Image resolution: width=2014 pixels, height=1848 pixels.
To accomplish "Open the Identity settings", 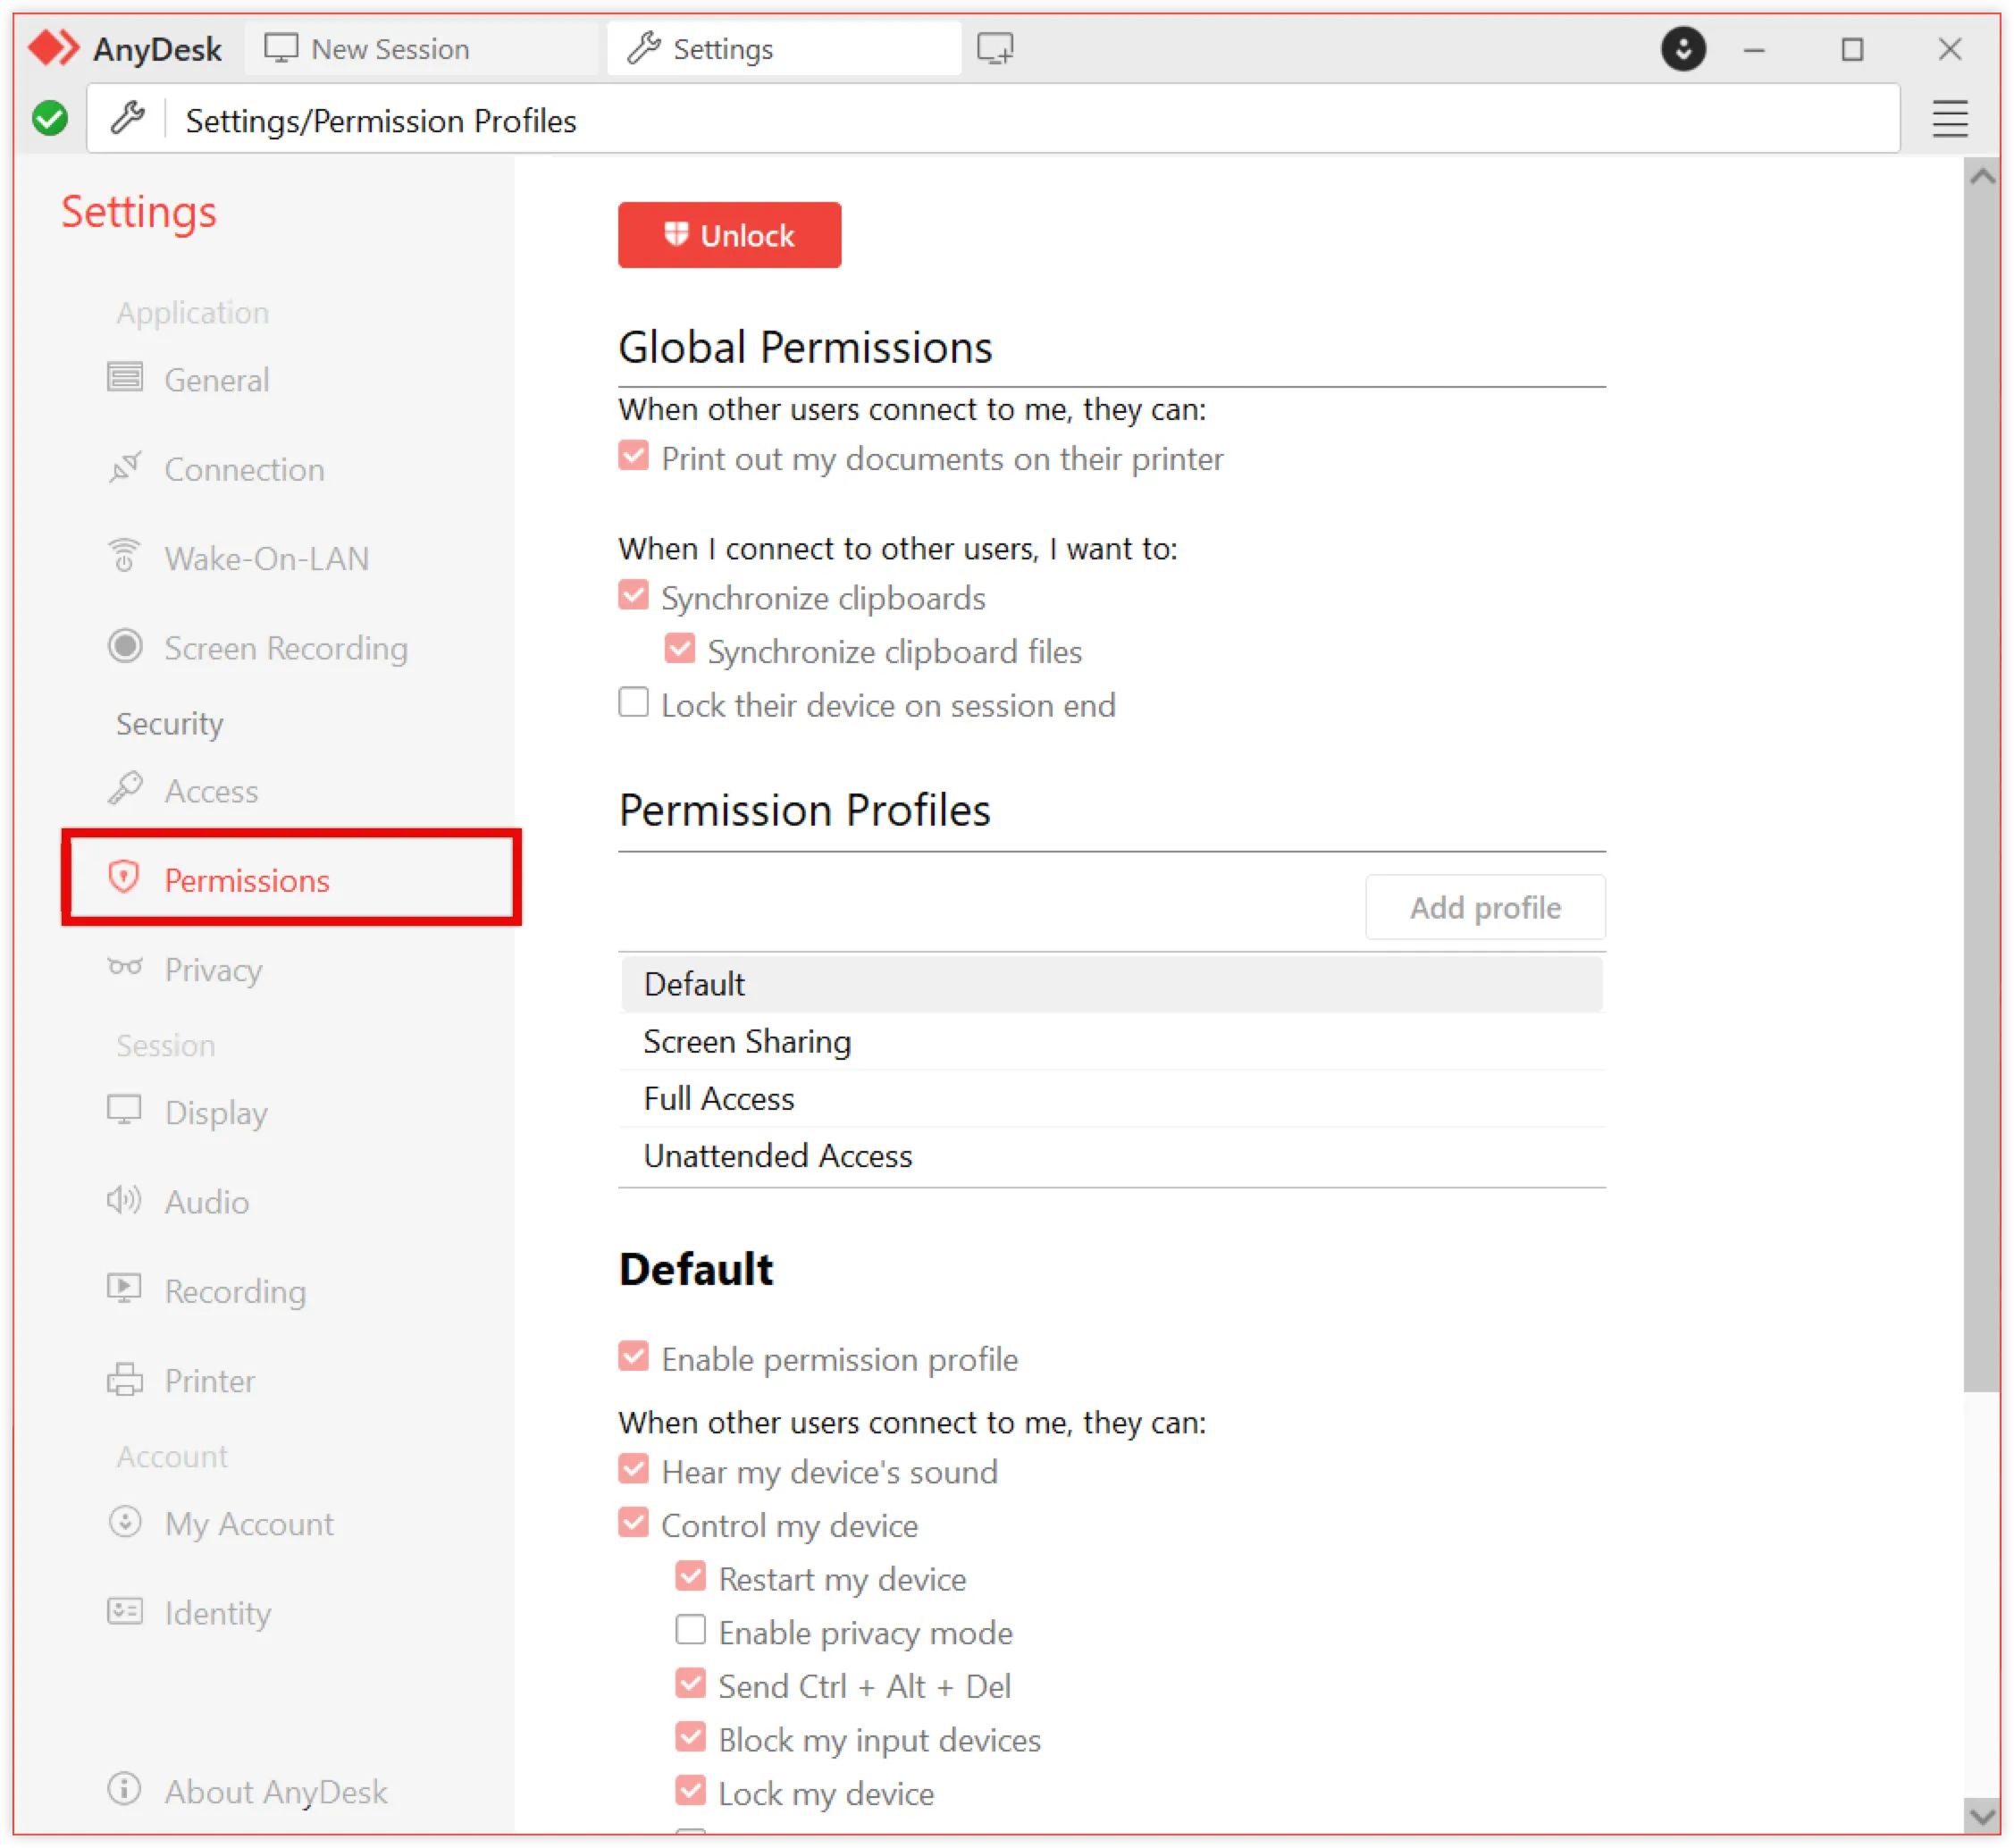I will click(218, 1612).
